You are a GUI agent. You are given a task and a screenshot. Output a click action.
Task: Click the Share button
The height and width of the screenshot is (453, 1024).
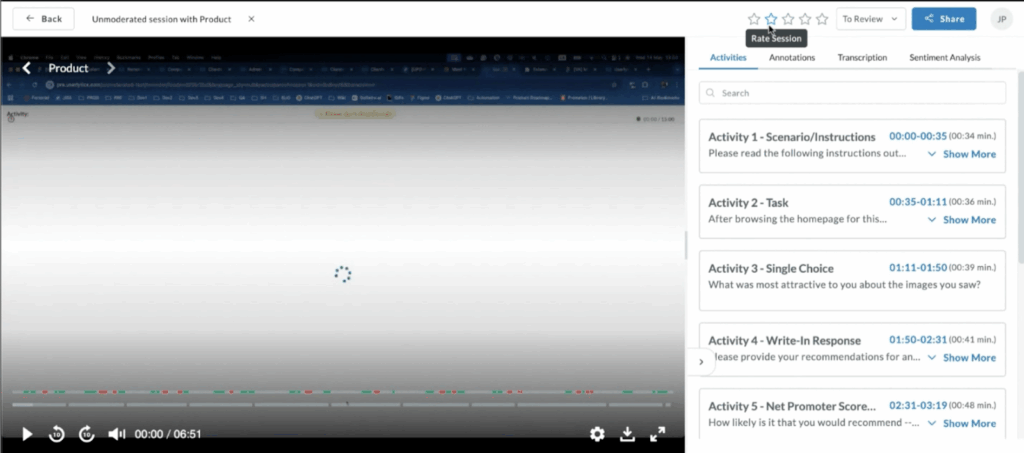943,19
